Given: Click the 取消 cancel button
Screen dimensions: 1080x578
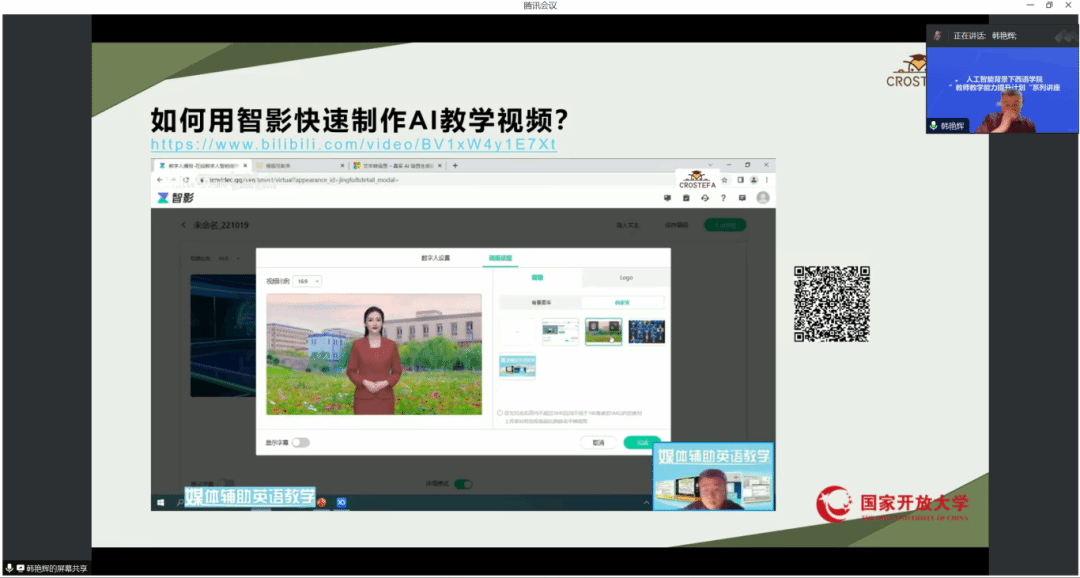Looking at the screenshot, I should (598, 442).
